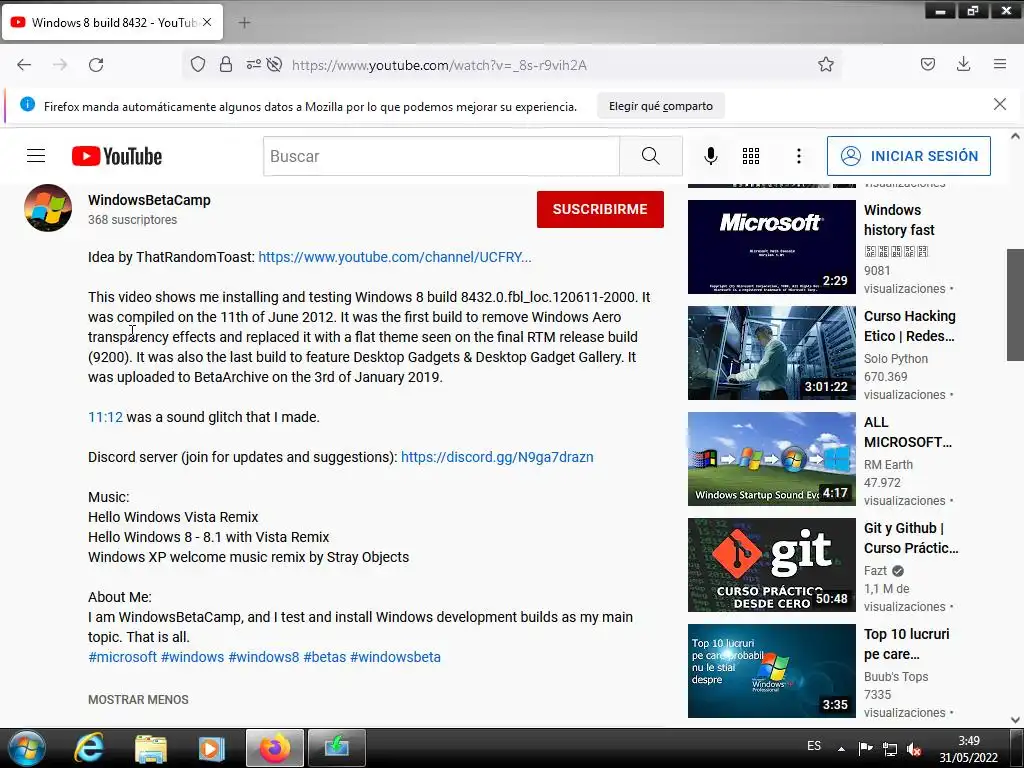
Task: Open the Firefox hamburger menu
Action: 1000,64
